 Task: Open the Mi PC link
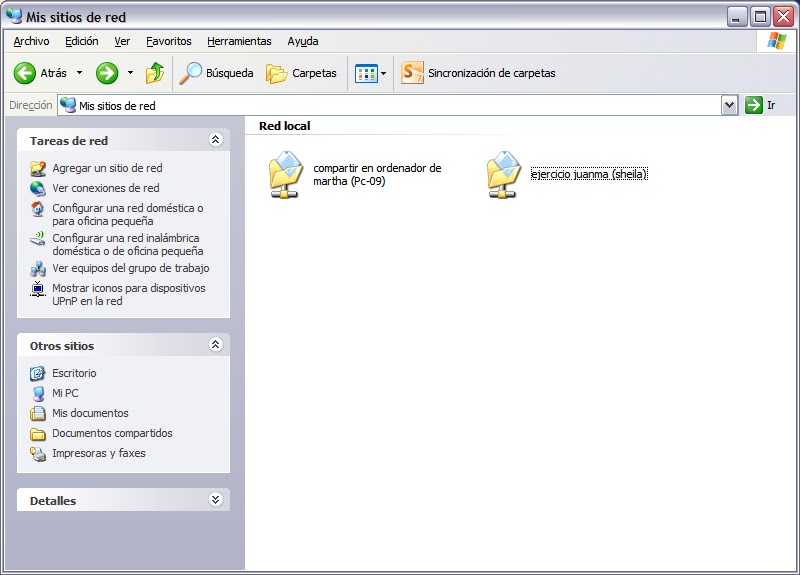65,393
